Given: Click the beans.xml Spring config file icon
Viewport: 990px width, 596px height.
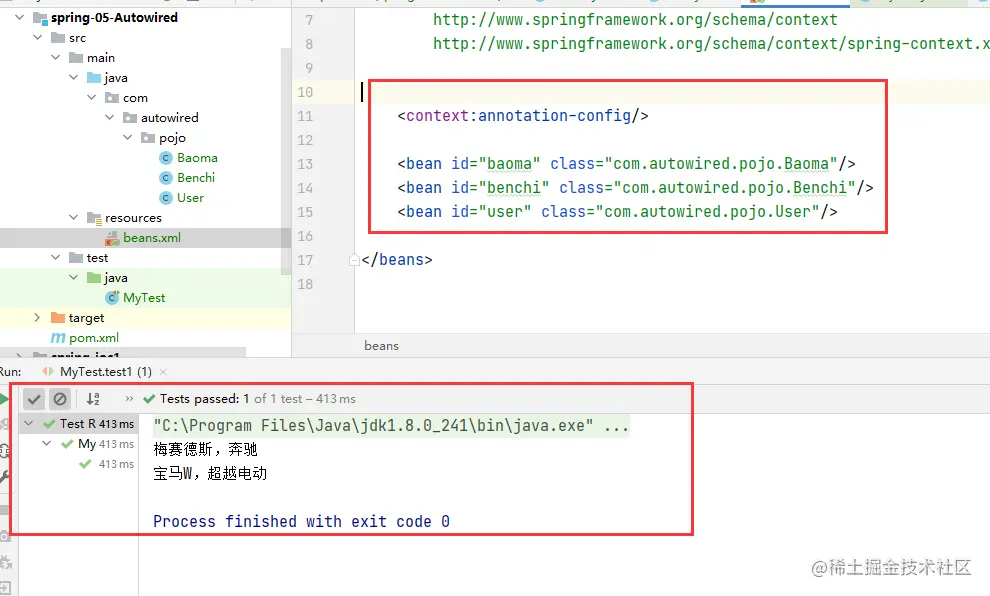Looking at the screenshot, I should tap(112, 238).
